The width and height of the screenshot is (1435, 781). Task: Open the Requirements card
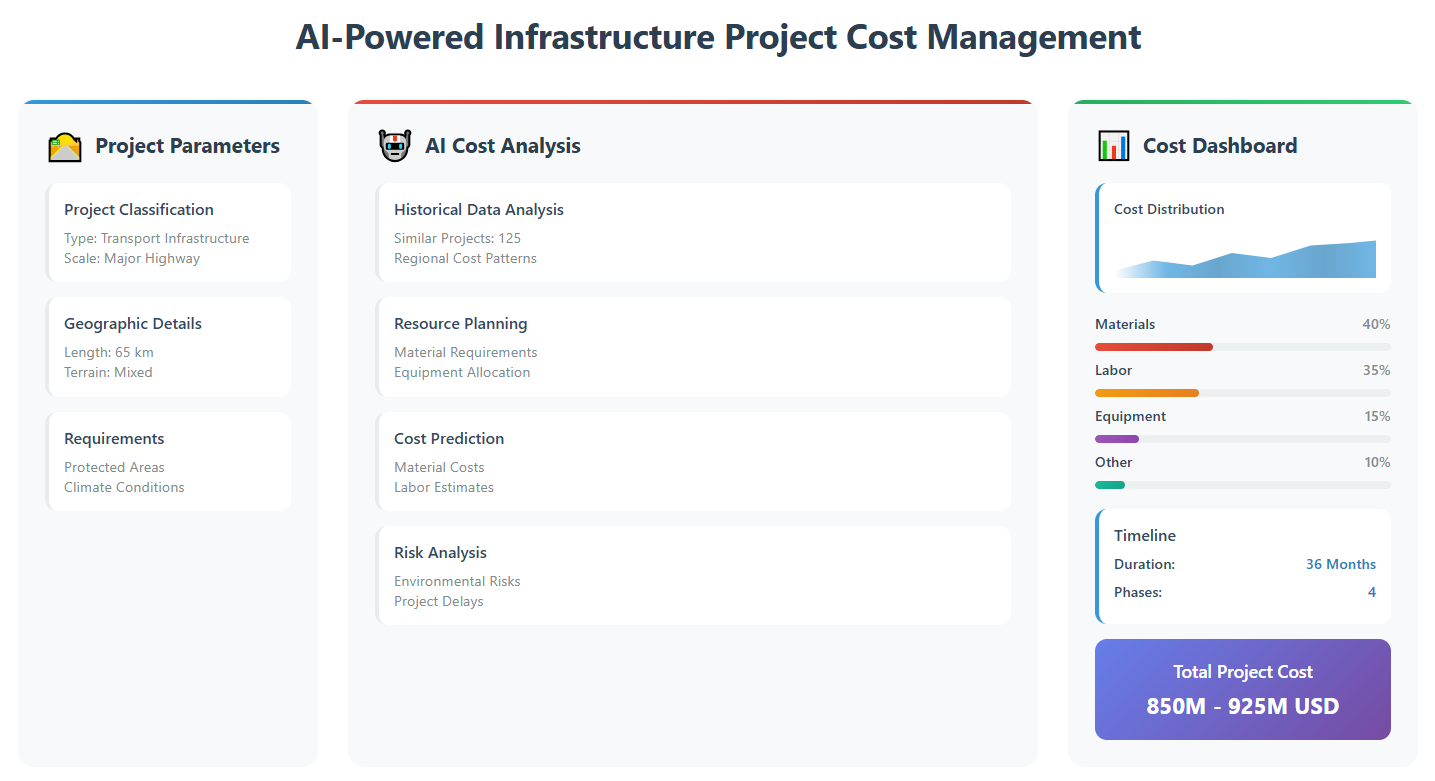point(168,462)
